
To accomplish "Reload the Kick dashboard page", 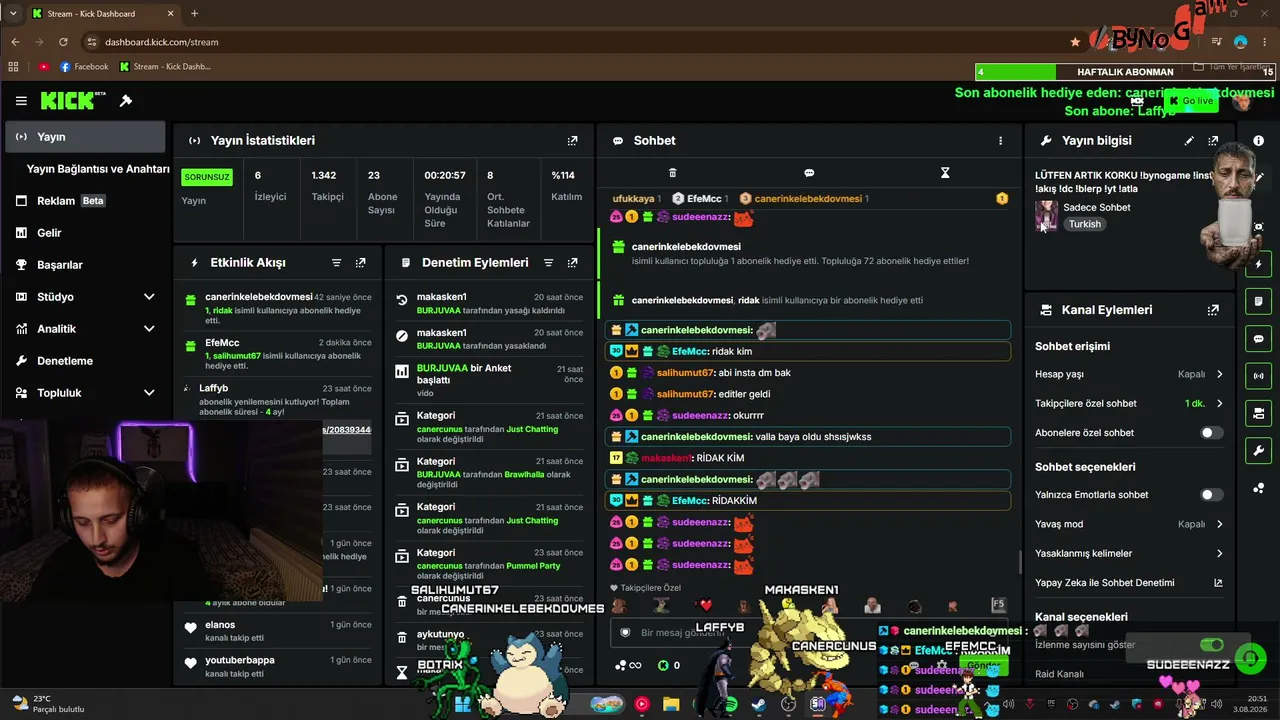I will point(63,42).
